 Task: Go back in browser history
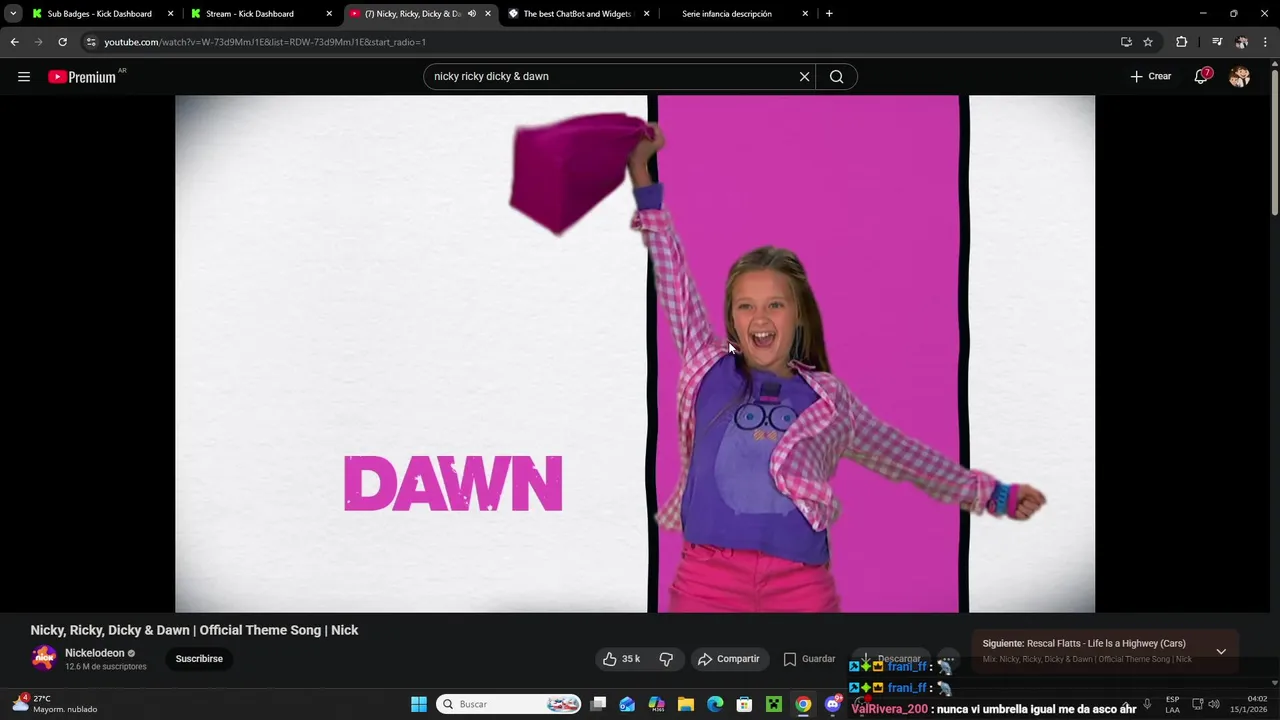point(14,42)
